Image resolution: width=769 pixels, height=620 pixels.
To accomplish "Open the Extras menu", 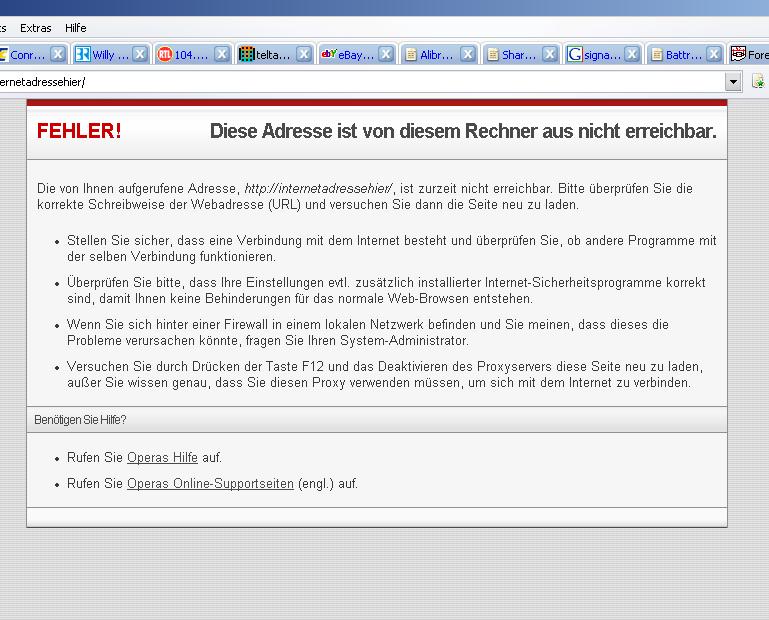I will click(35, 28).
